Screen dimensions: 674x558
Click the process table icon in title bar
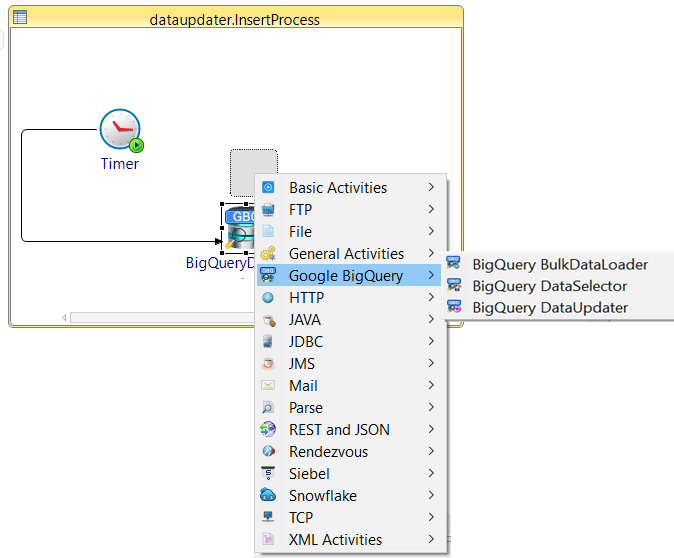(20, 17)
